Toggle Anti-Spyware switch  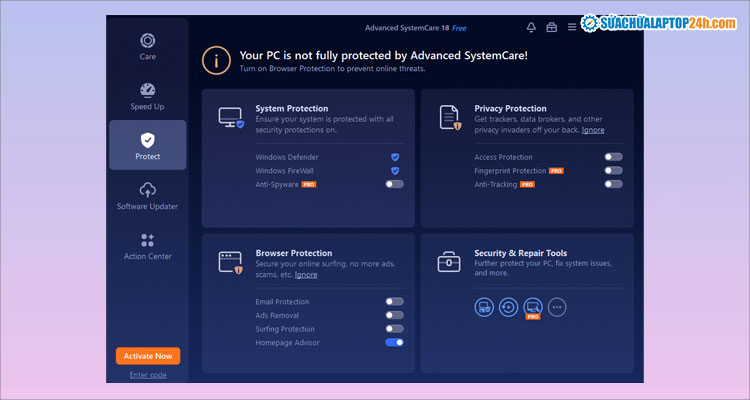pyautogui.click(x=395, y=184)
